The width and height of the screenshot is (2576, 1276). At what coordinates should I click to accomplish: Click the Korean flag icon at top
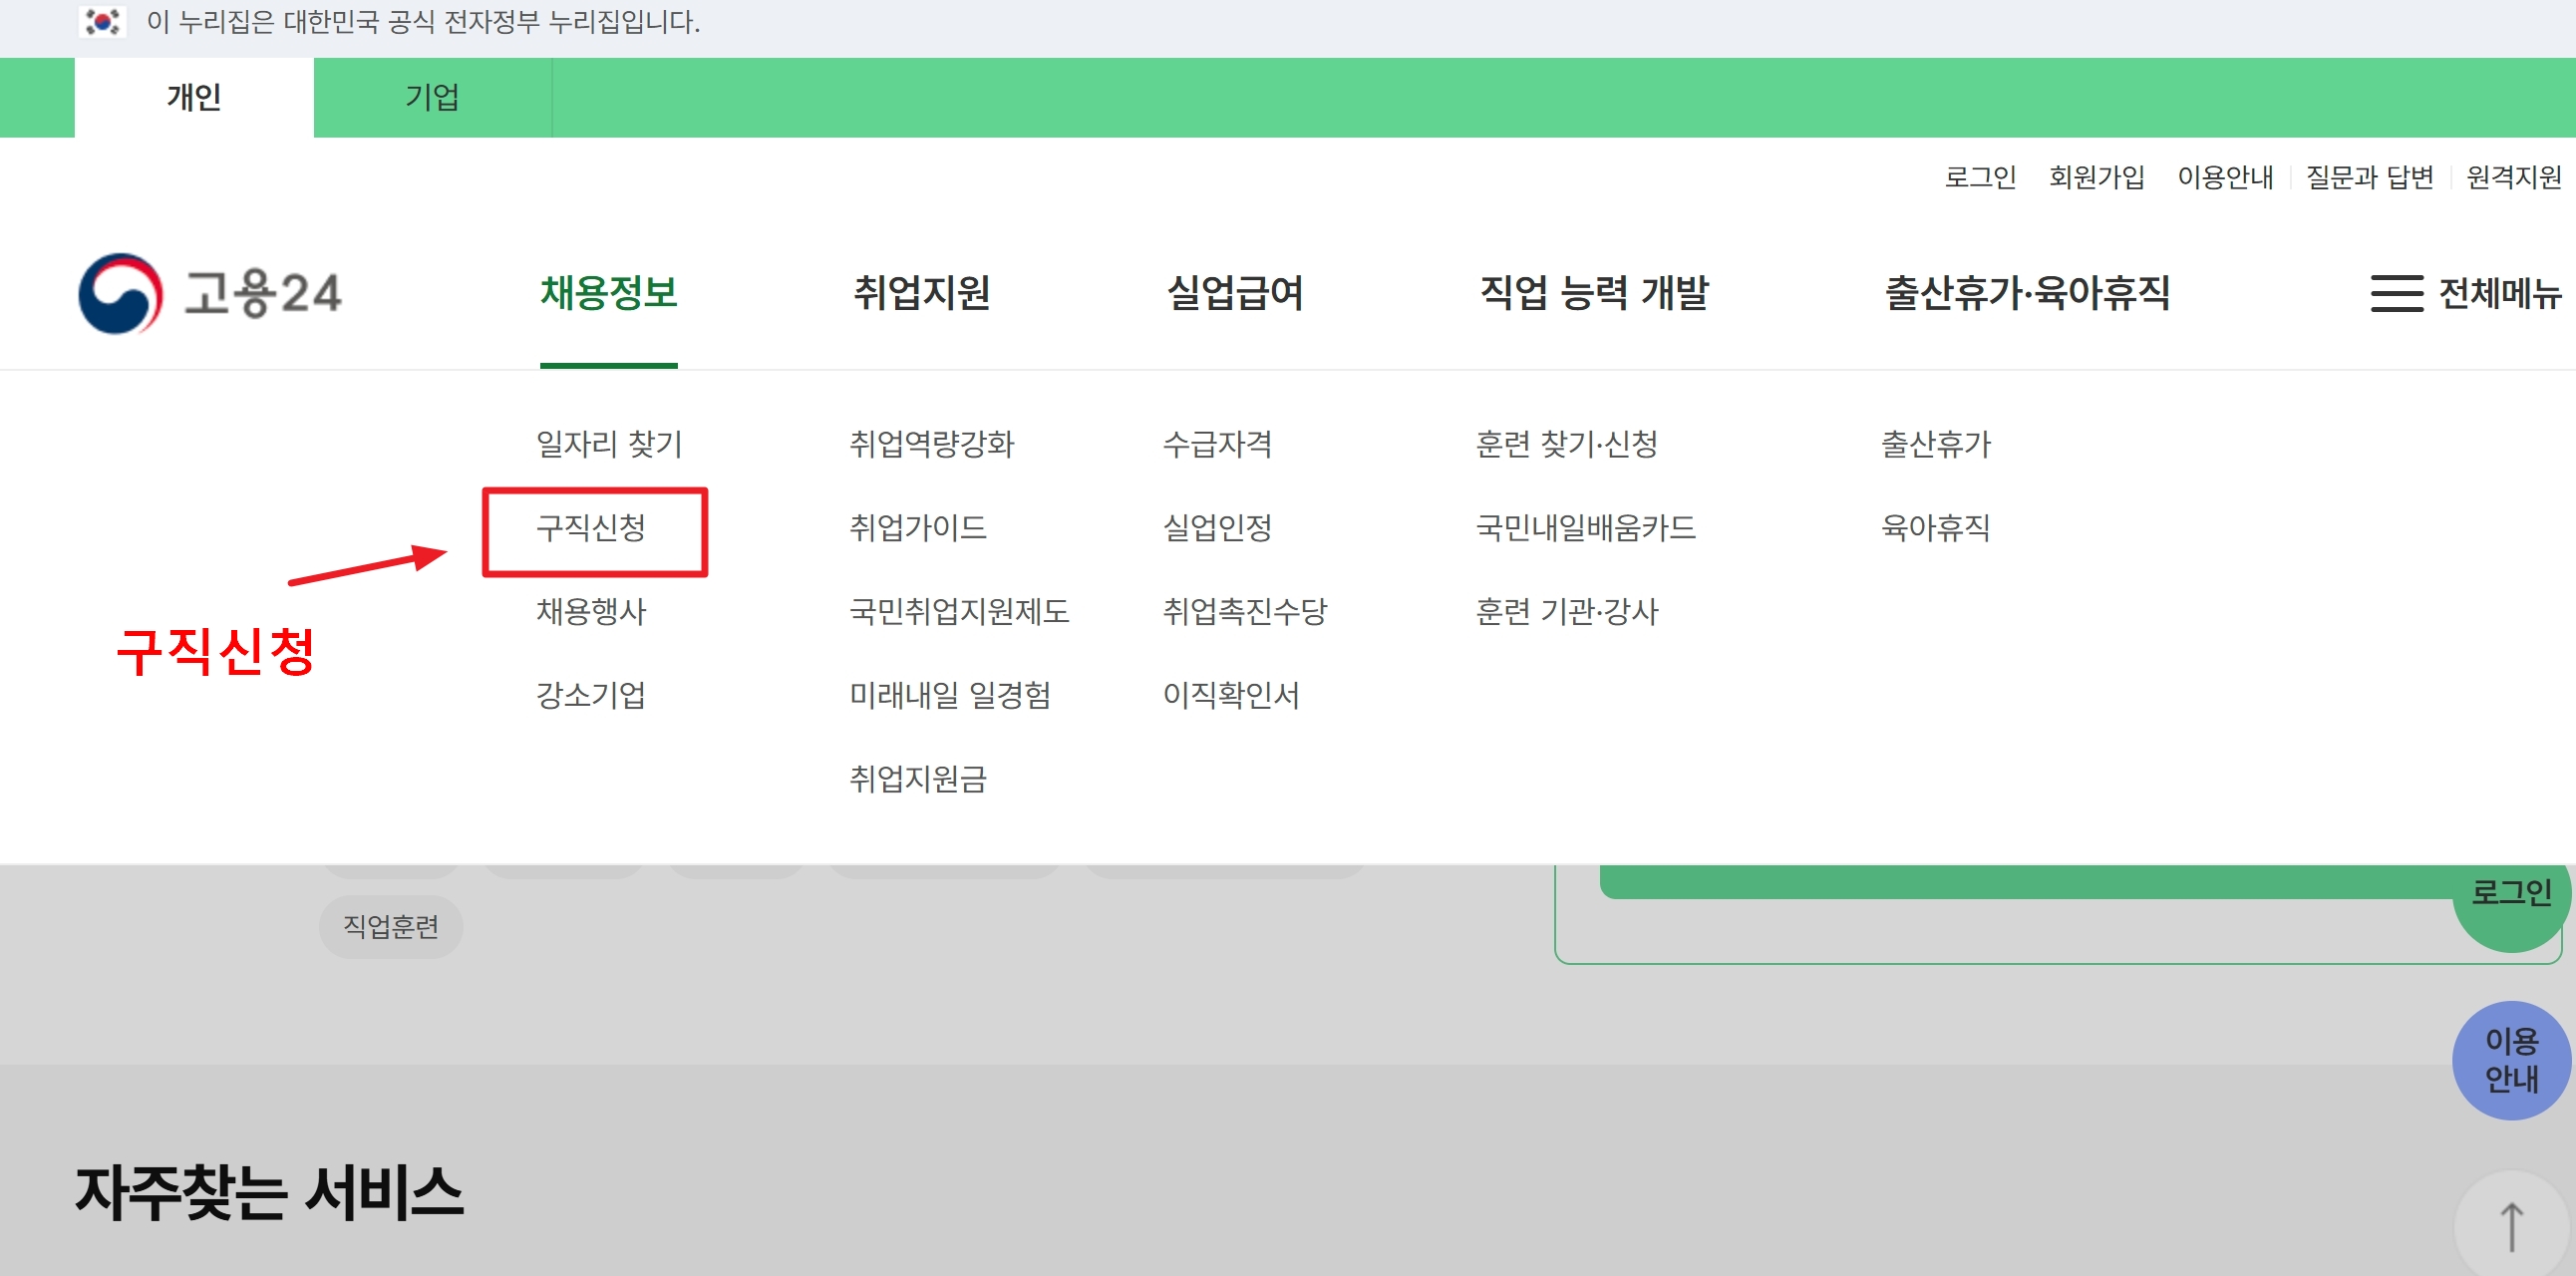pyautogui.click(x=102, y=22)
